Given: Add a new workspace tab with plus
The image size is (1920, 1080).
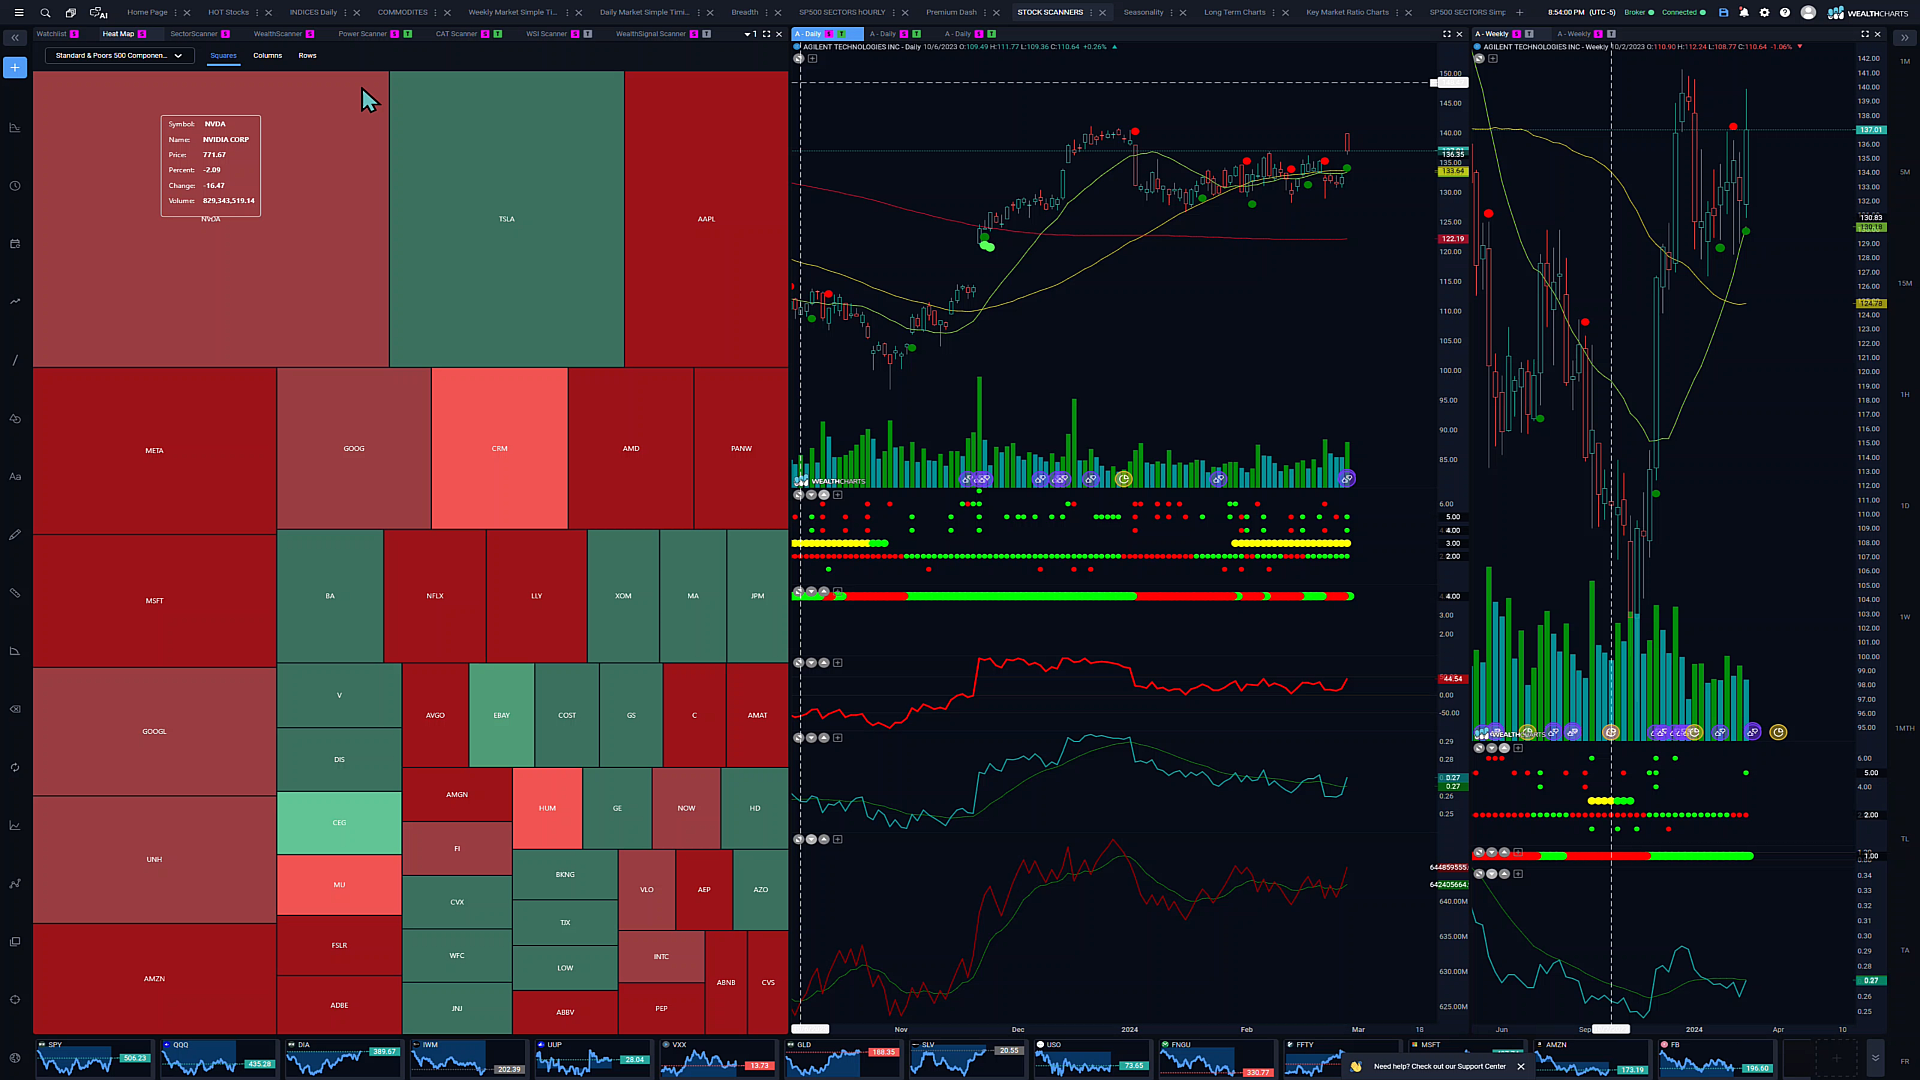Looking at the screenshot, I should [1520, 13].
